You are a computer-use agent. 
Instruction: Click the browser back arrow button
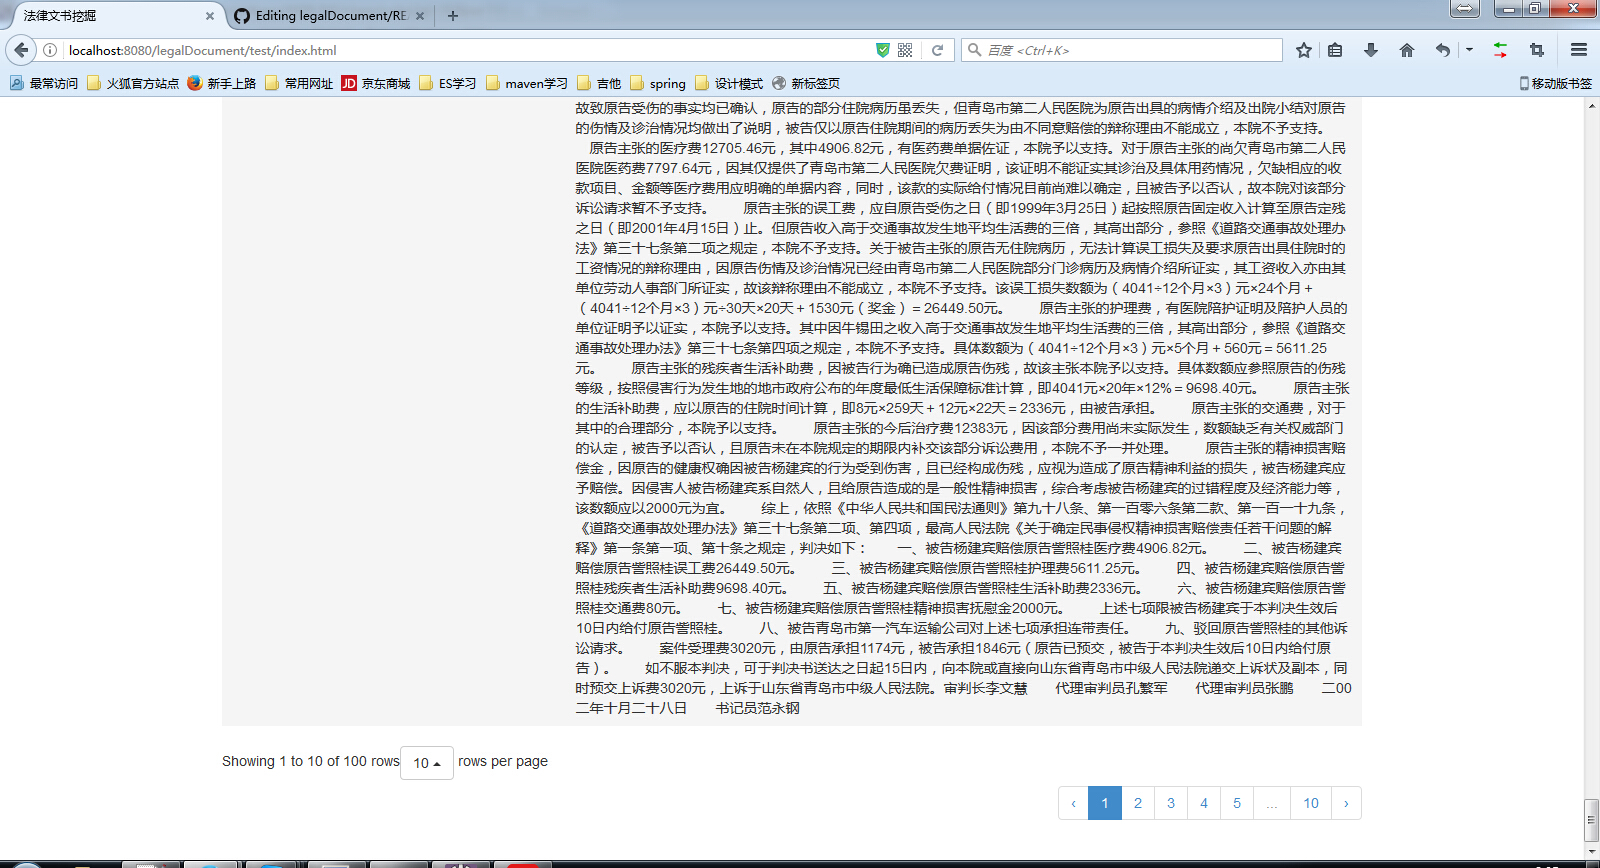pyautogui.click(x=21, y=50)
